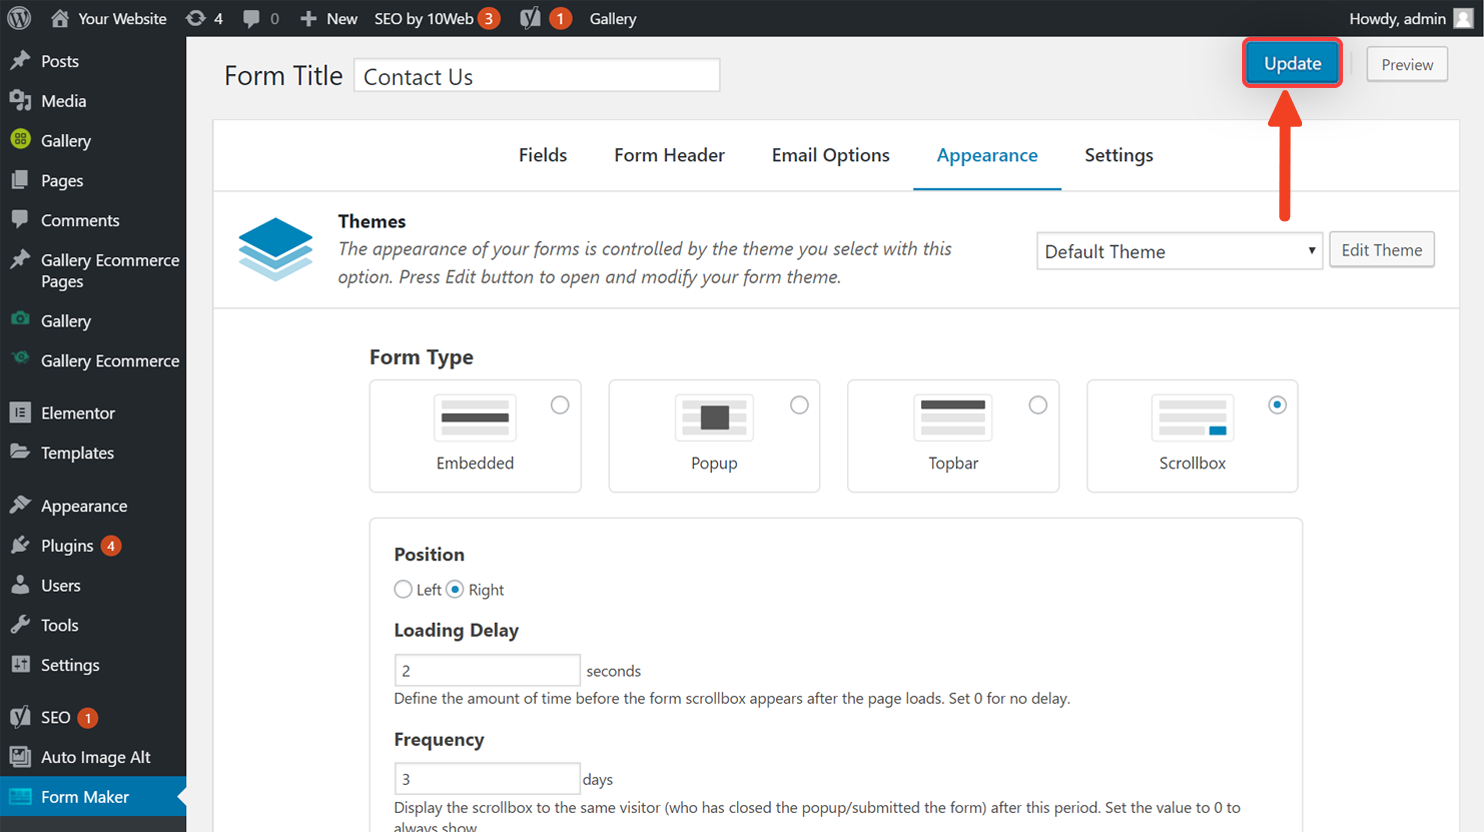The height and width of the screenshot is (832, 1484).
Task: Choose Left position radio button
Action: 403,589
